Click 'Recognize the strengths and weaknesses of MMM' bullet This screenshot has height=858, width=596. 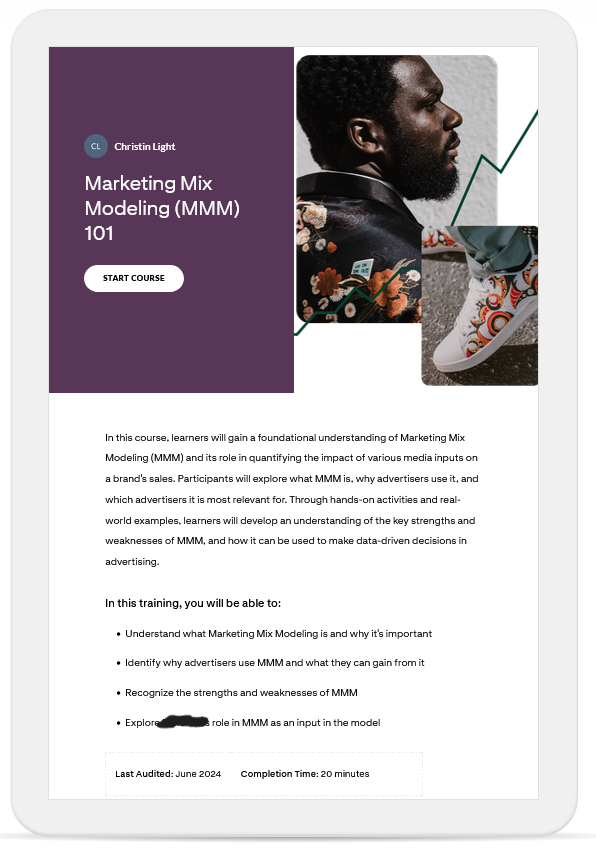point(241,693)
